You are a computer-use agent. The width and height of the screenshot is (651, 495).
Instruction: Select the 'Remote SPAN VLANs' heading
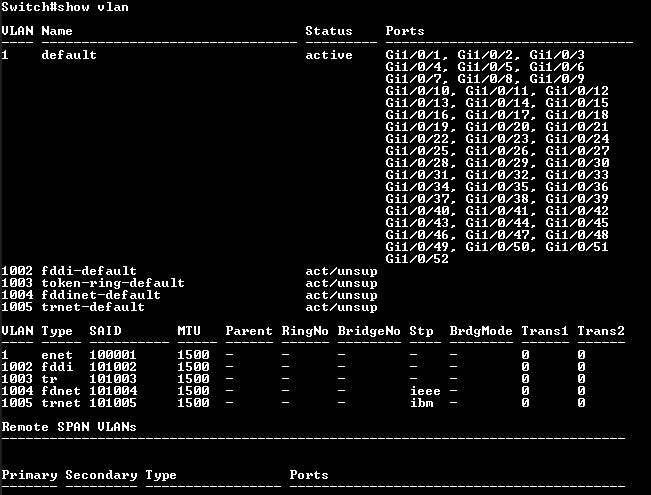(x=69, y=427)
